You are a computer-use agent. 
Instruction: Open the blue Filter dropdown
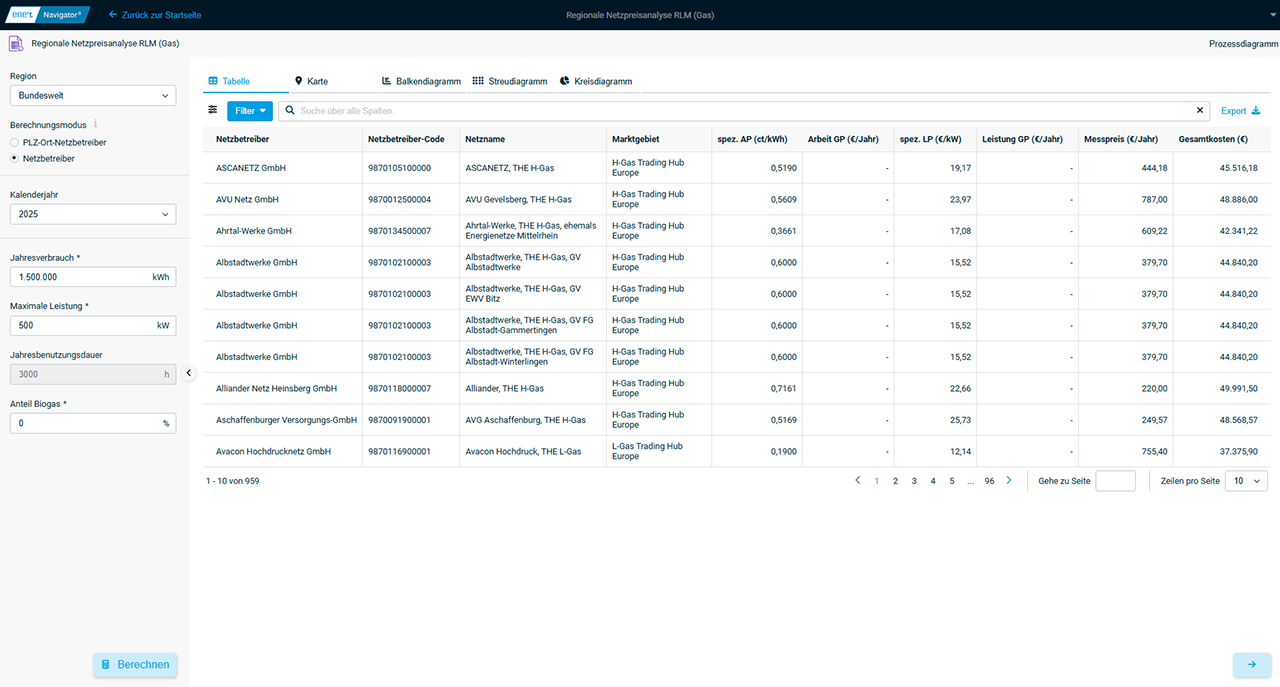tap(249, 111)
